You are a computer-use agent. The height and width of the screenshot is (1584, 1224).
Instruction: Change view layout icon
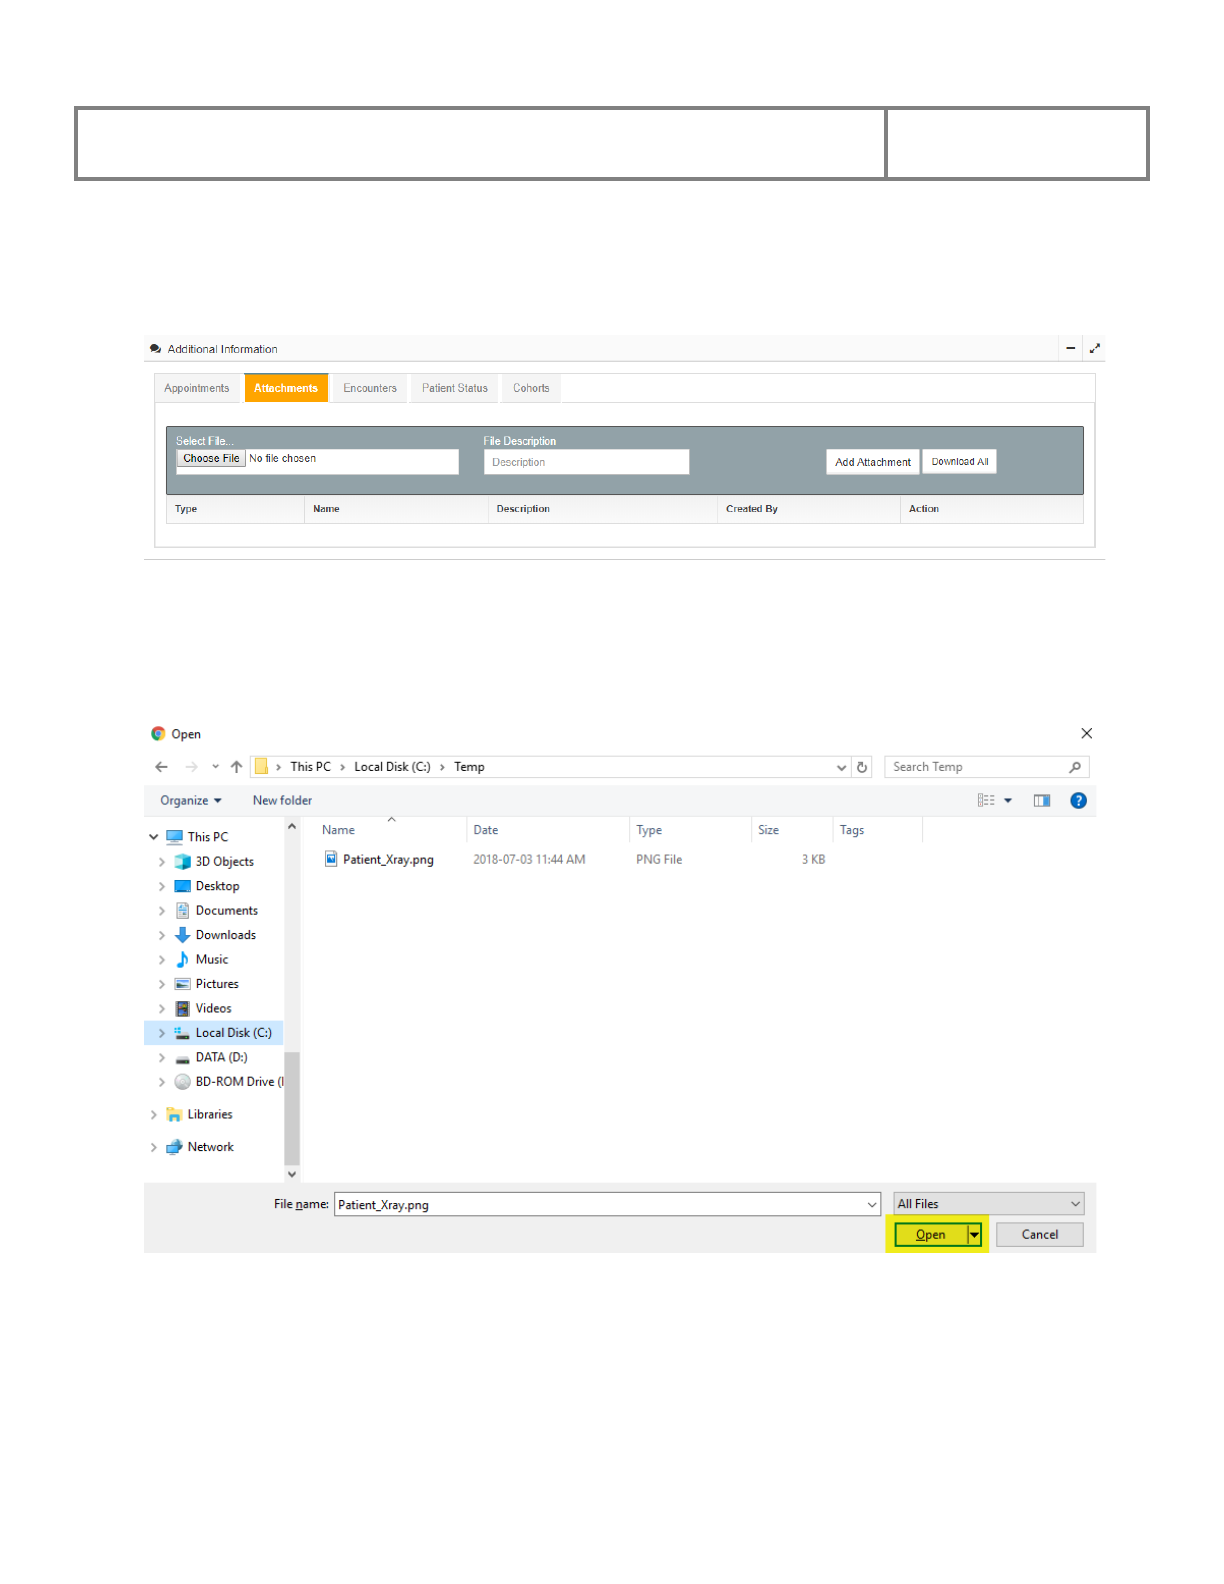click(986, 800)
